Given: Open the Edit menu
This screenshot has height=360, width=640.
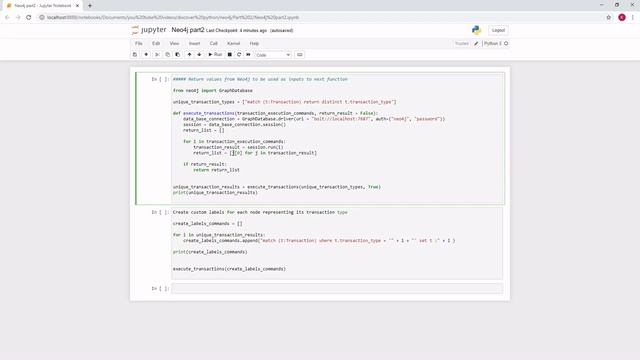Looking at the screenshot, I should tap(156, 44).
